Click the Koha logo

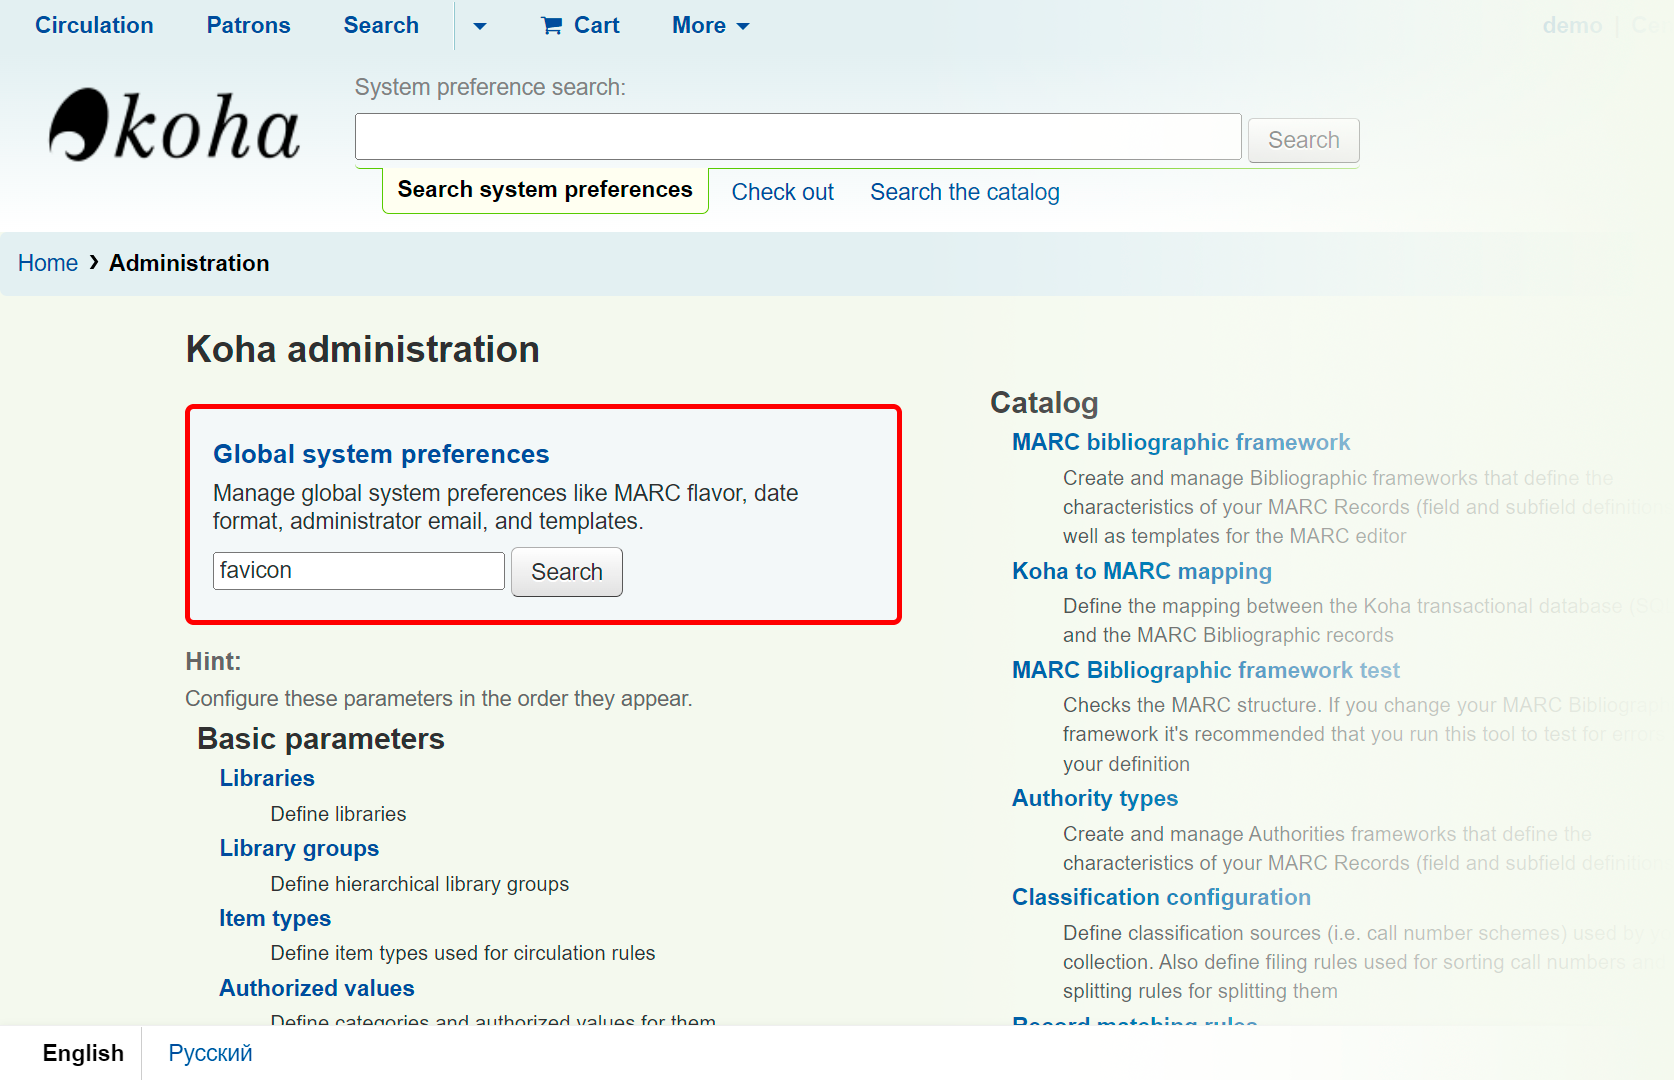(x=175, y=126)
